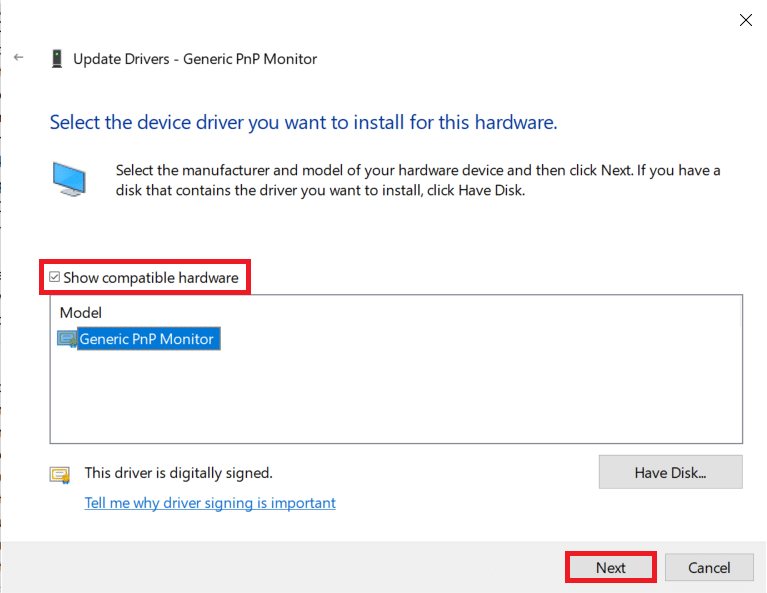This screenshot has width=767, height=593.
Task: Click the back arrow in the title bar
Action: point(18,59)
